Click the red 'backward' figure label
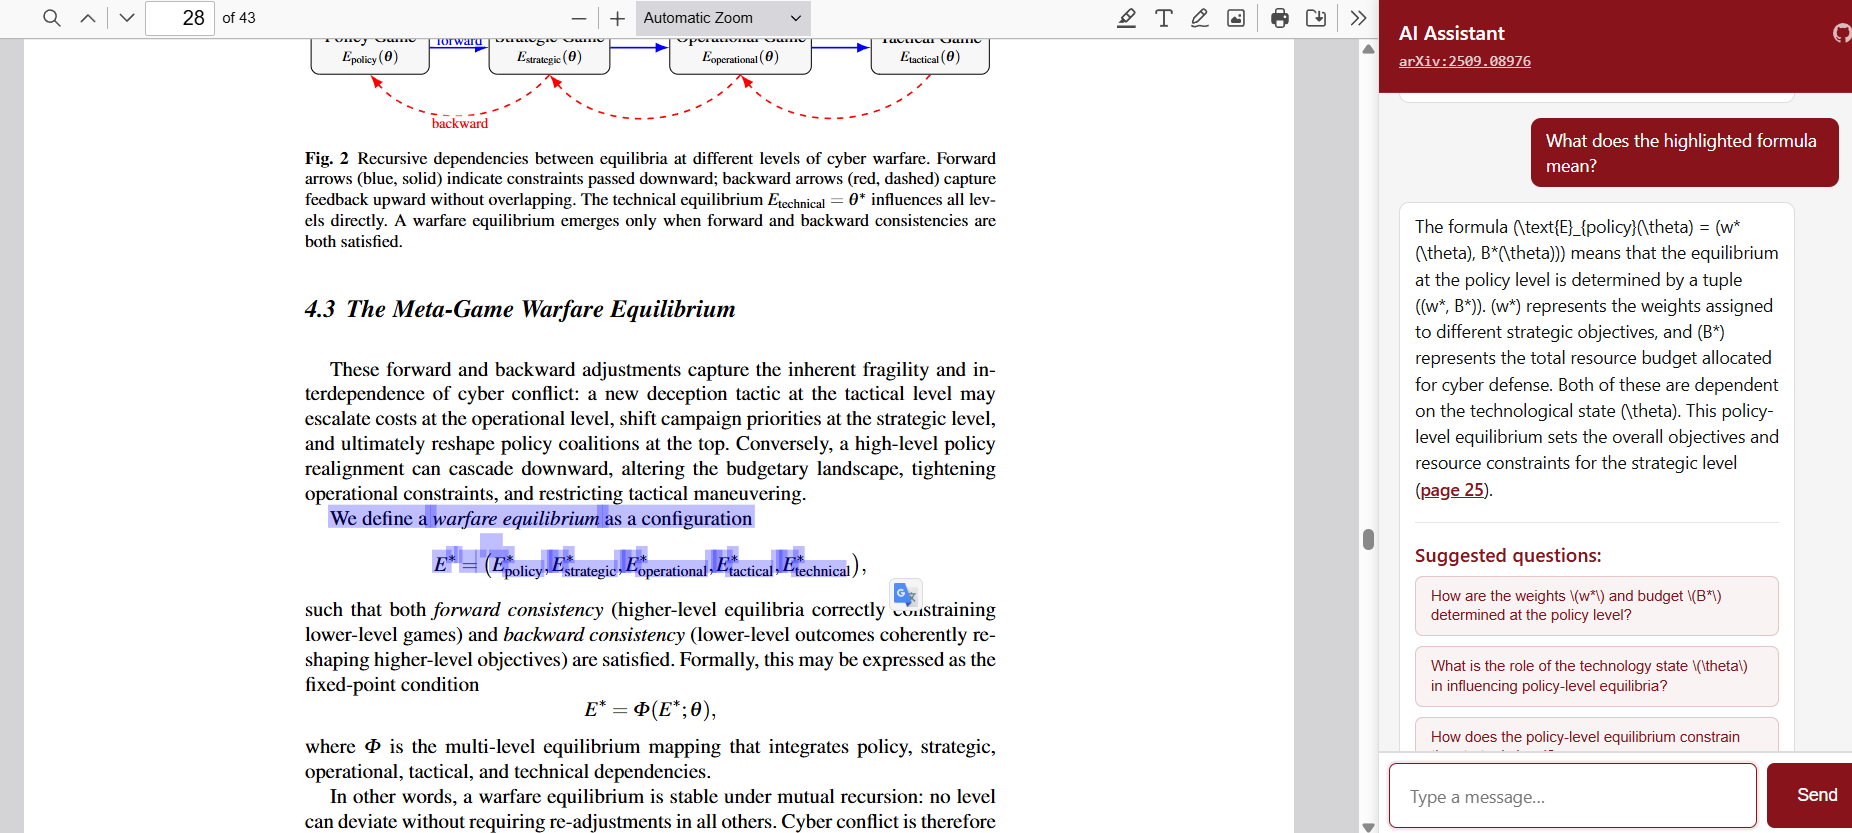 460,123
